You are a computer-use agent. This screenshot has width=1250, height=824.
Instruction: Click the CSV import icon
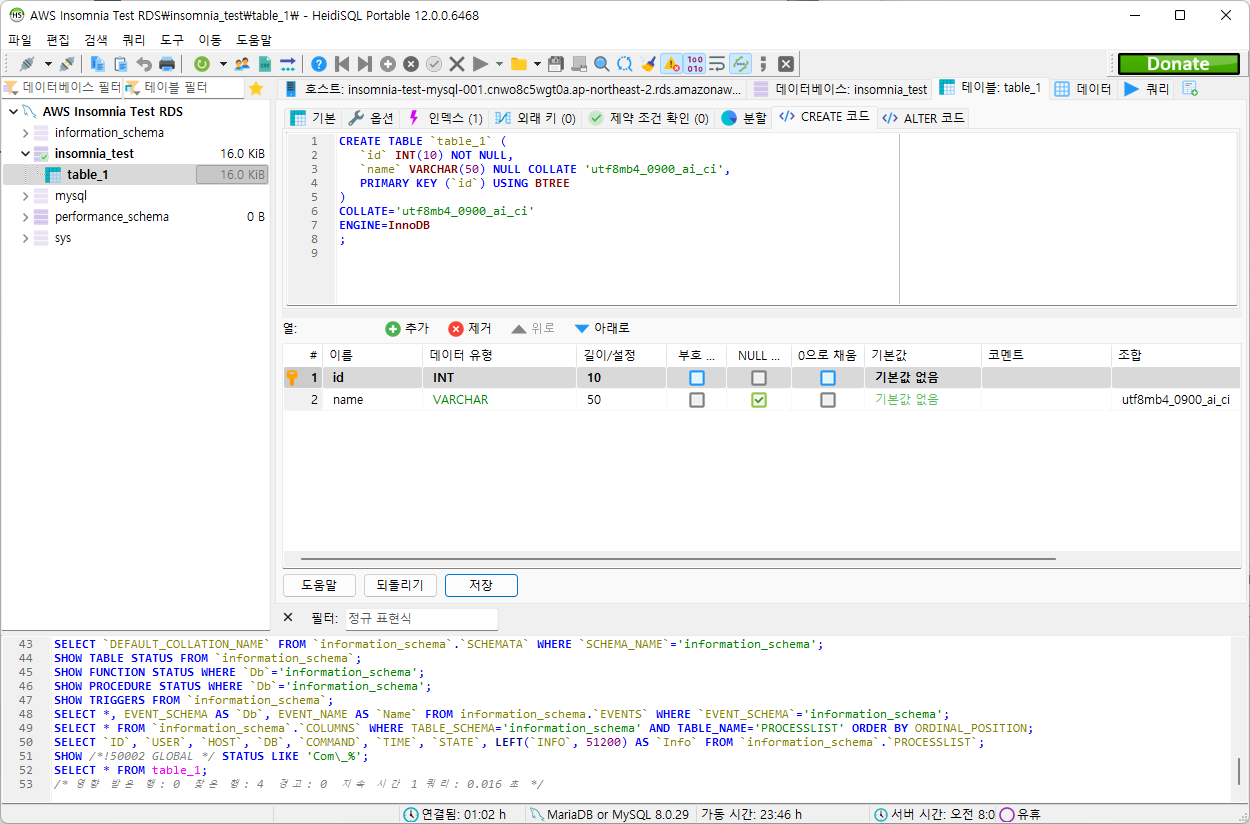coord(265,64)
